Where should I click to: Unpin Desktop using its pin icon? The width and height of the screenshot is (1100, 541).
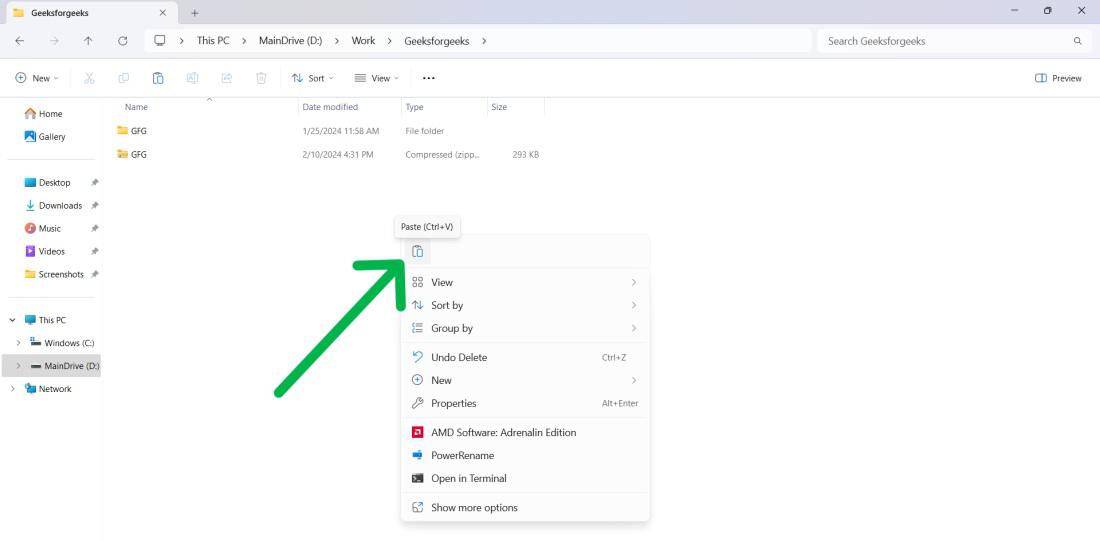[x=95, y=182]
